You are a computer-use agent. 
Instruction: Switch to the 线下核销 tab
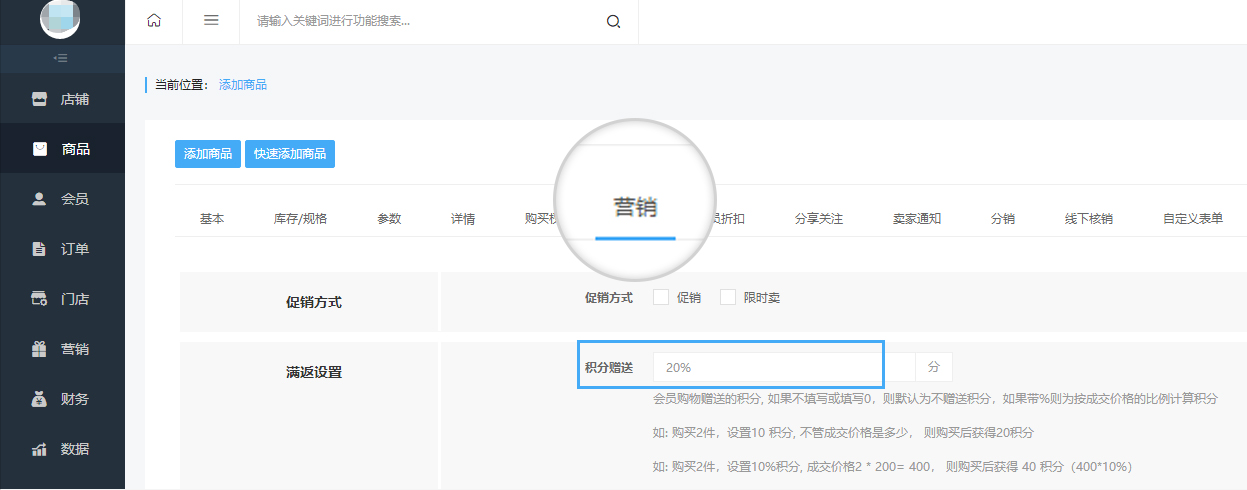1088,219
